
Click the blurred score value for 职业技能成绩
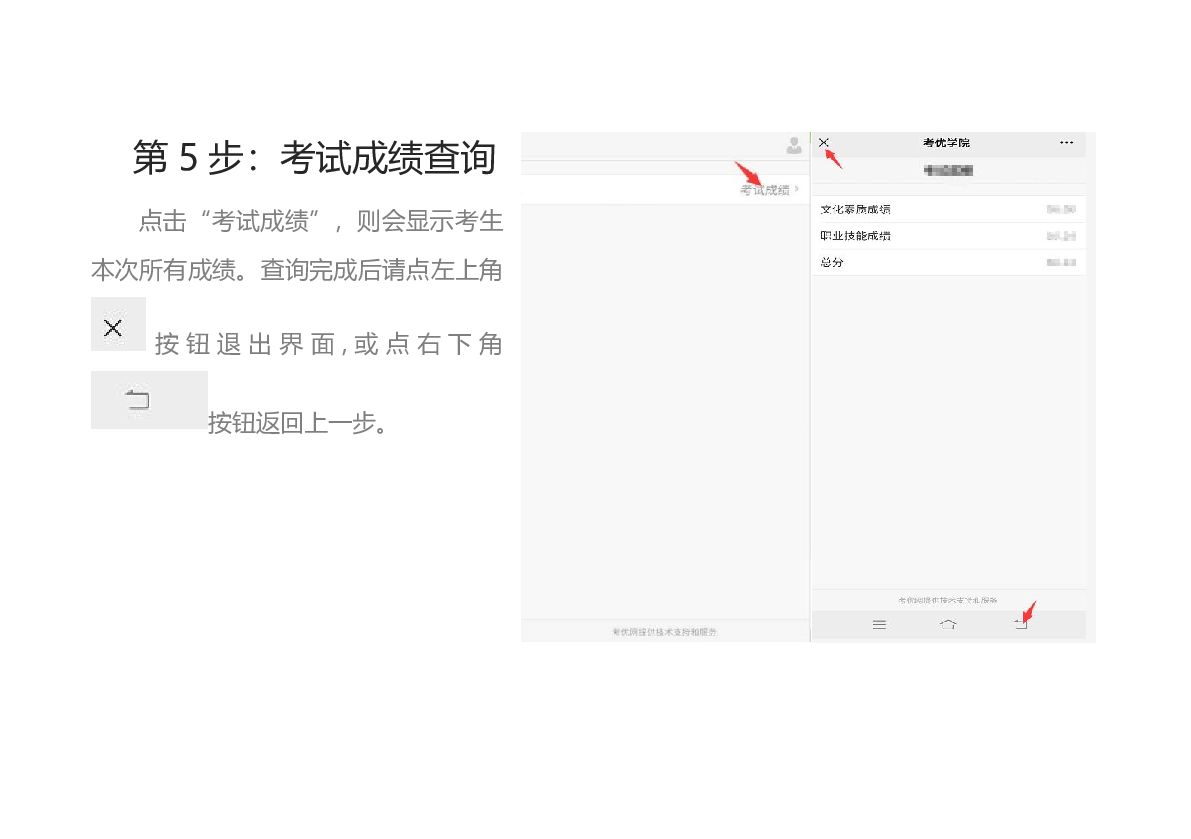click(x=1061, y=236)
